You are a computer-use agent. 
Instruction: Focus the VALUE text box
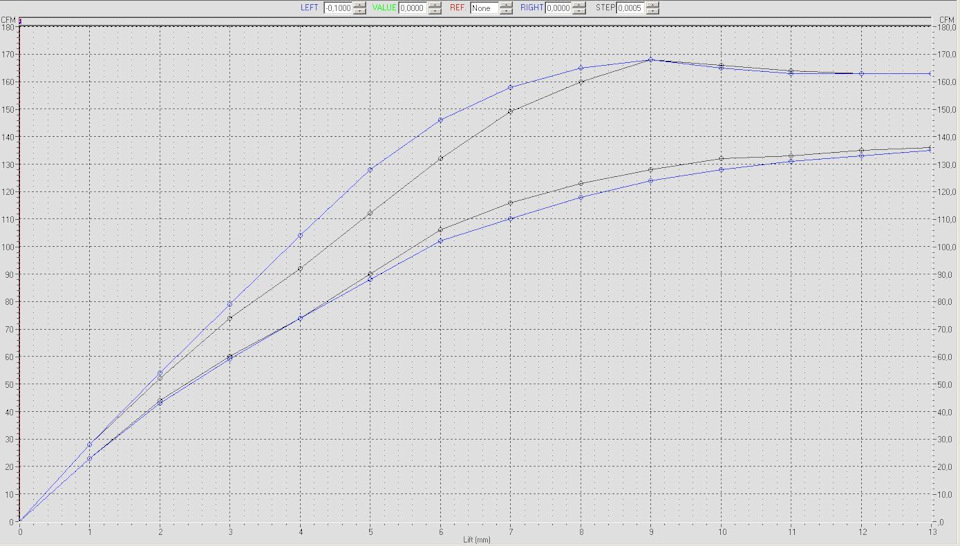coord(412,8)
